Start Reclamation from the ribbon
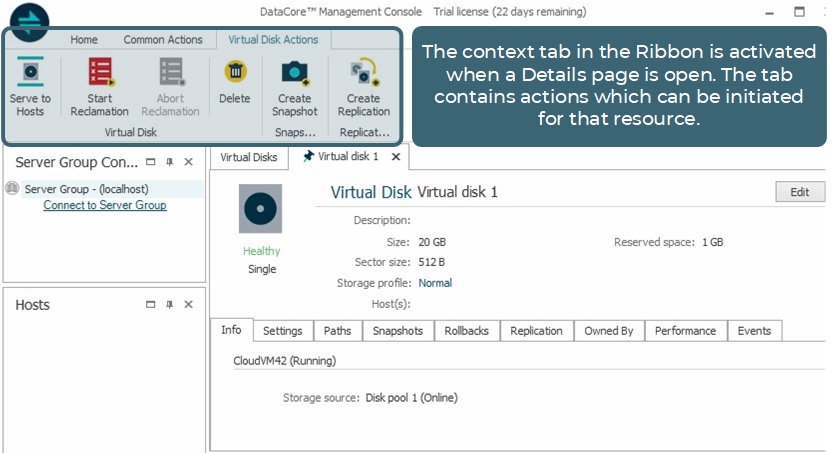The width and height of the screenshot is (832, 454). click(100, 74)
